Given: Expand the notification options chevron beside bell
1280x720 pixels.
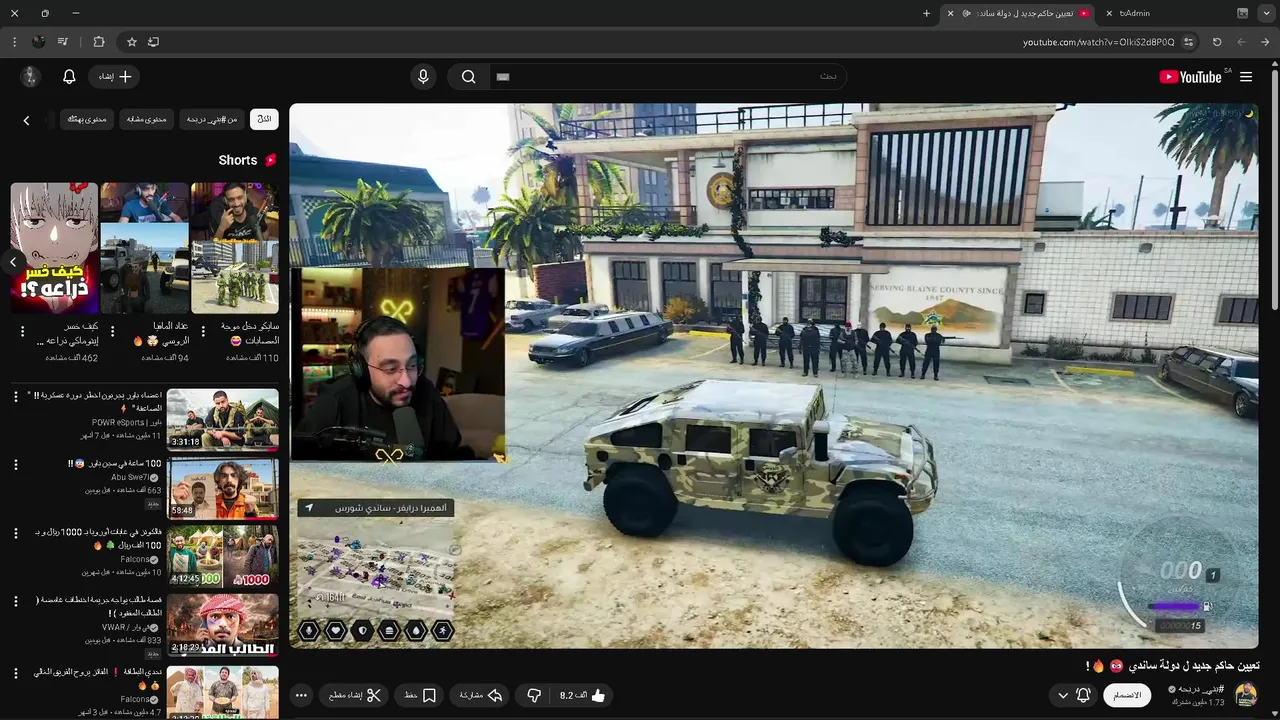Looking at the screenshot, I should [1063, 695].
